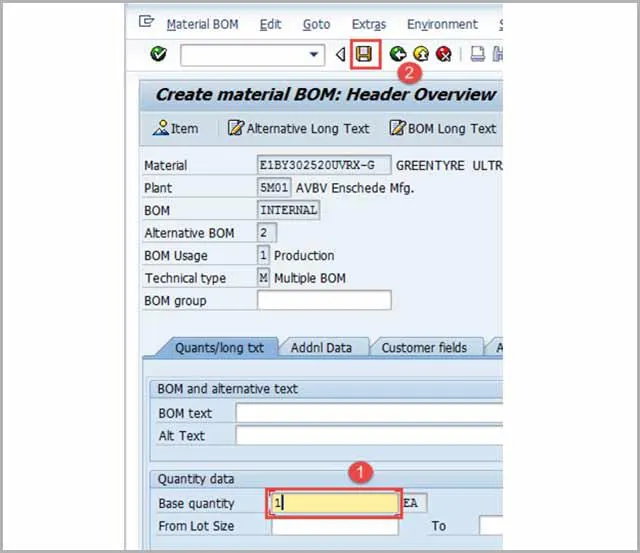640x553 pixels.
Task: Click the Multiple BOM description text
Action: click(309, 278)
